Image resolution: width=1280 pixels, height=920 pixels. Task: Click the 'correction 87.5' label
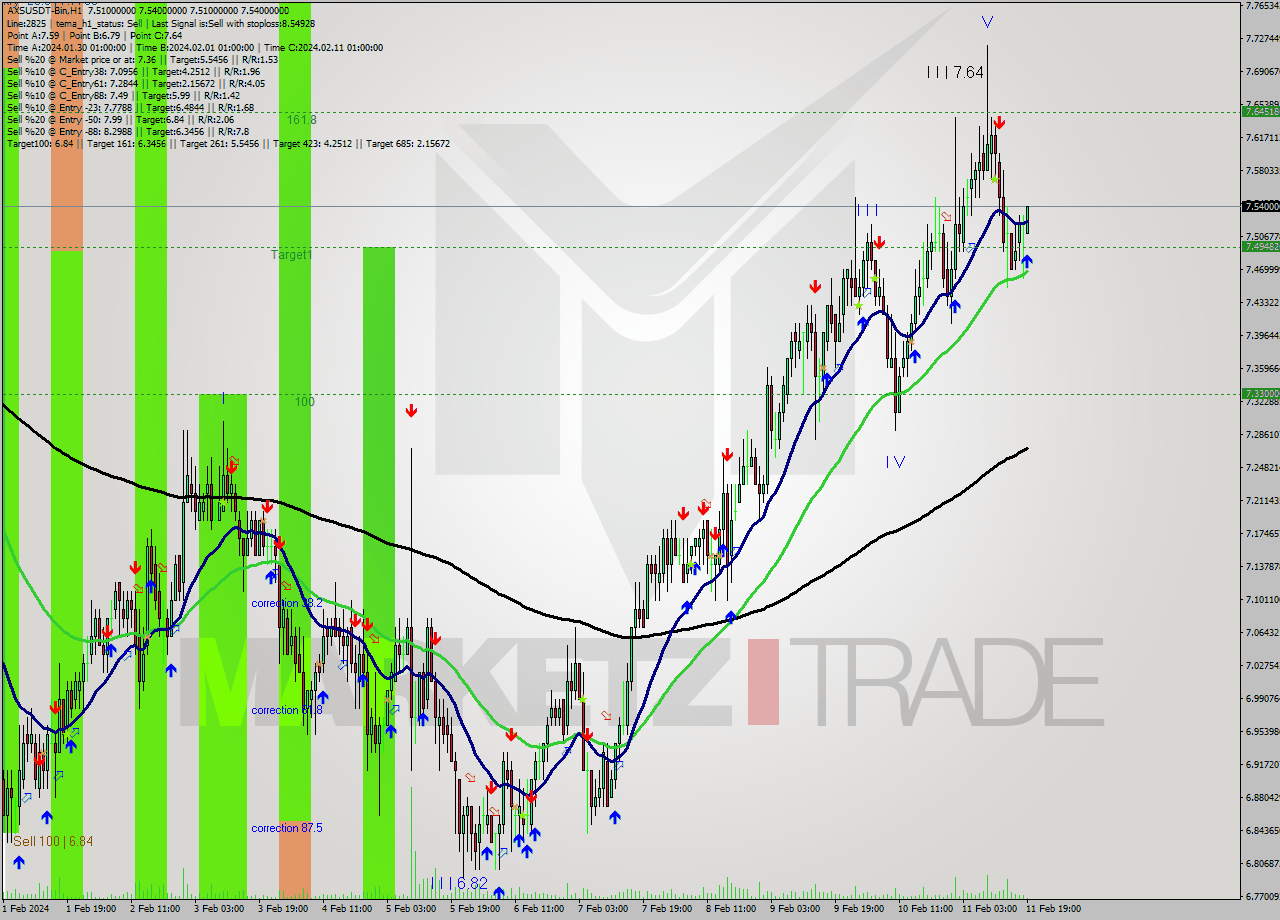point(287,828)
